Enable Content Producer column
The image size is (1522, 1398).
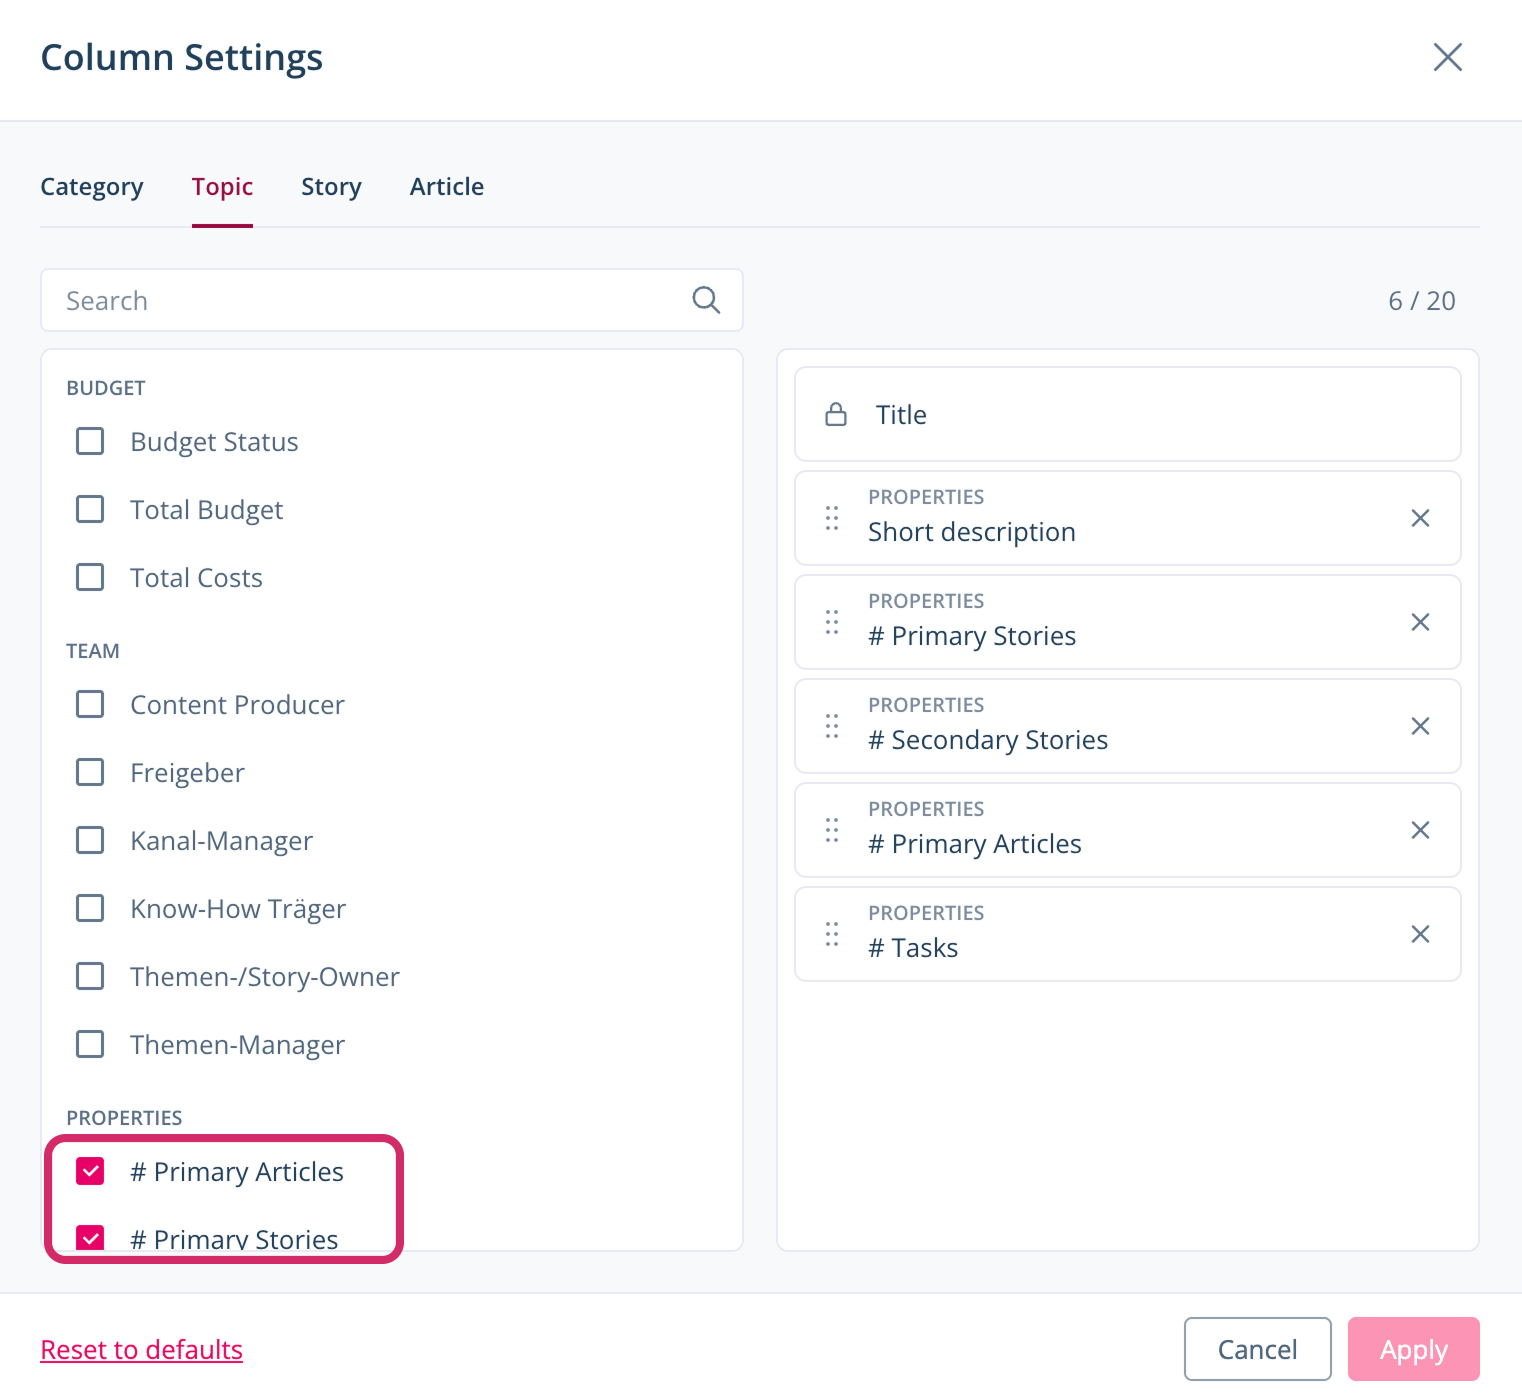pyautogui.click(x=90, y=704)
